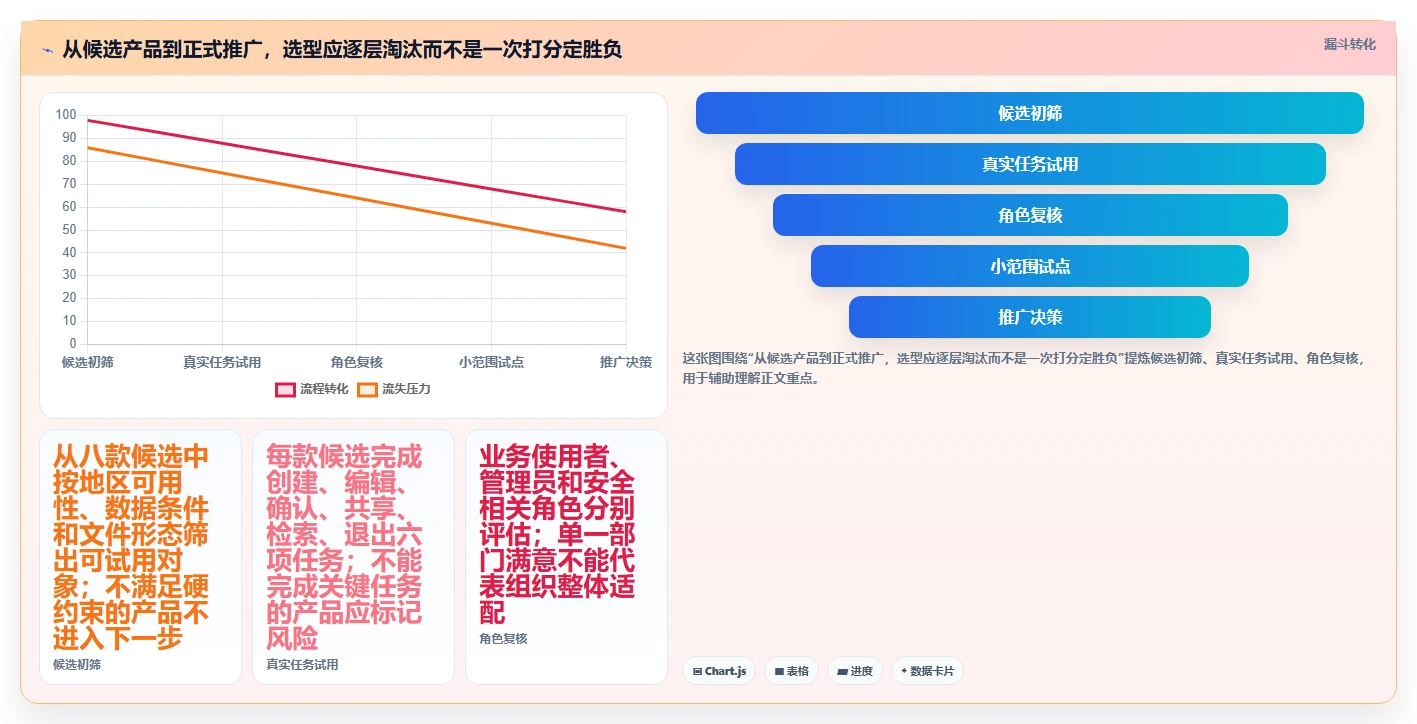This screenshot has width=1417, height=724.
Task: Click the 100 y-axis value
Action: coord(66,115)
